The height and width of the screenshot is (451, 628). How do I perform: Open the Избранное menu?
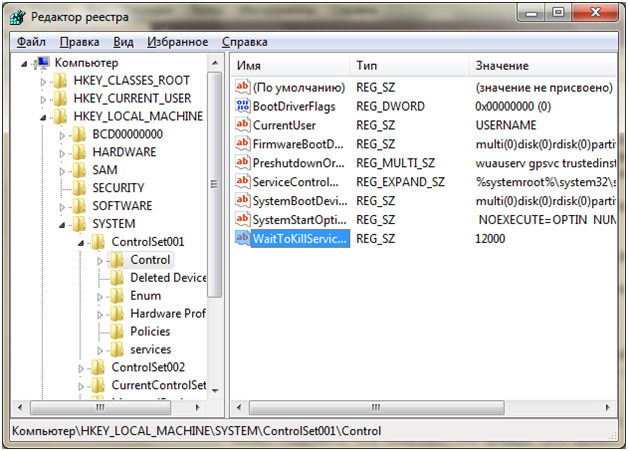[177, 42]
